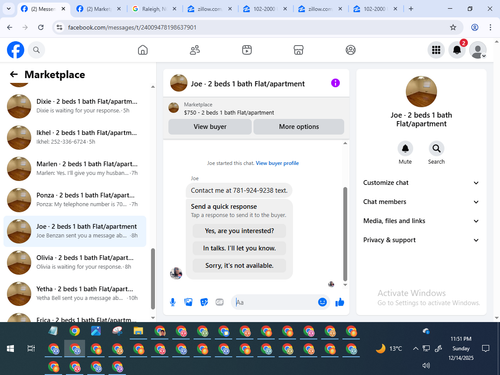
Task: Open the Chrome profile icon
Action: click(x=475, y=27)
